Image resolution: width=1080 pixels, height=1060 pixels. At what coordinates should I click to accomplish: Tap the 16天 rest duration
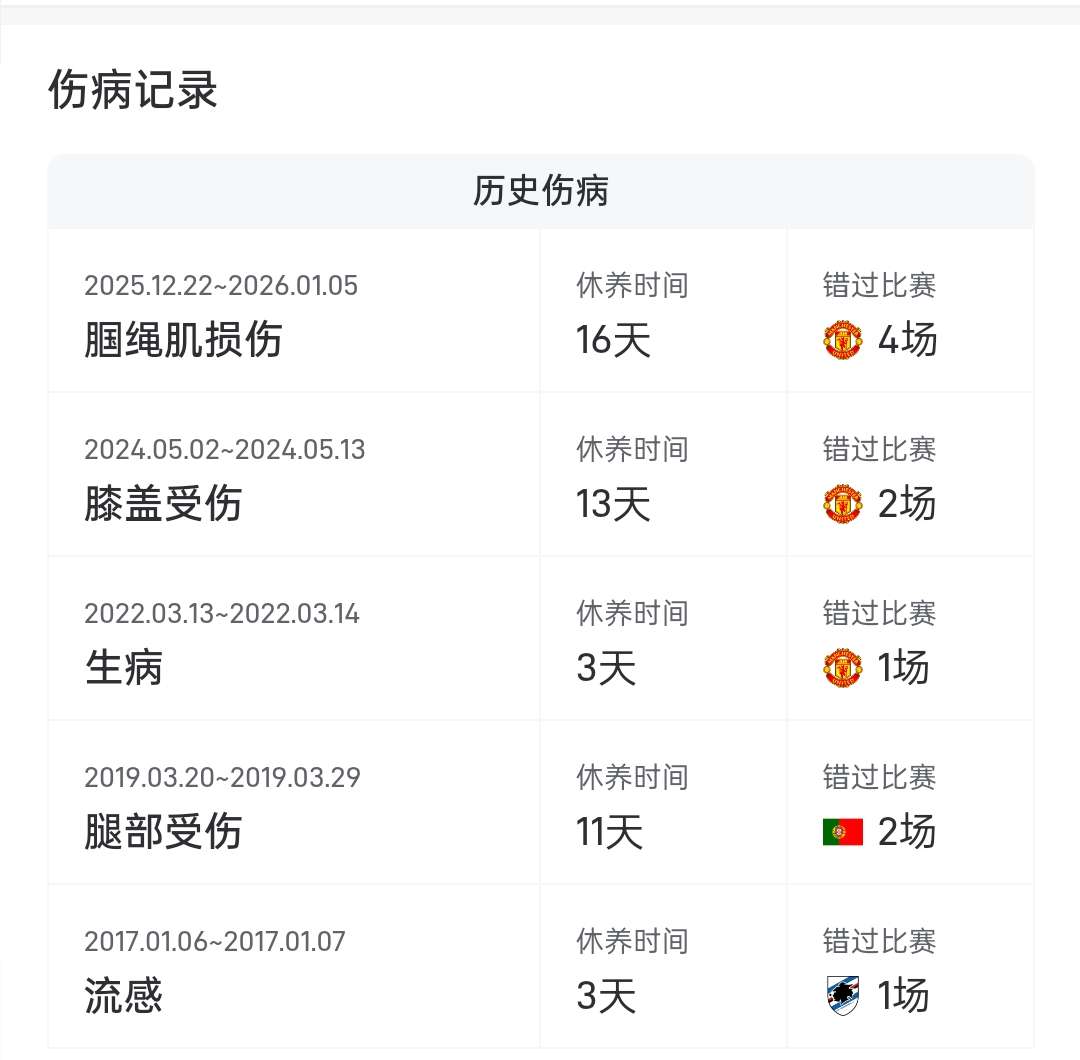(x=613, y=341)
